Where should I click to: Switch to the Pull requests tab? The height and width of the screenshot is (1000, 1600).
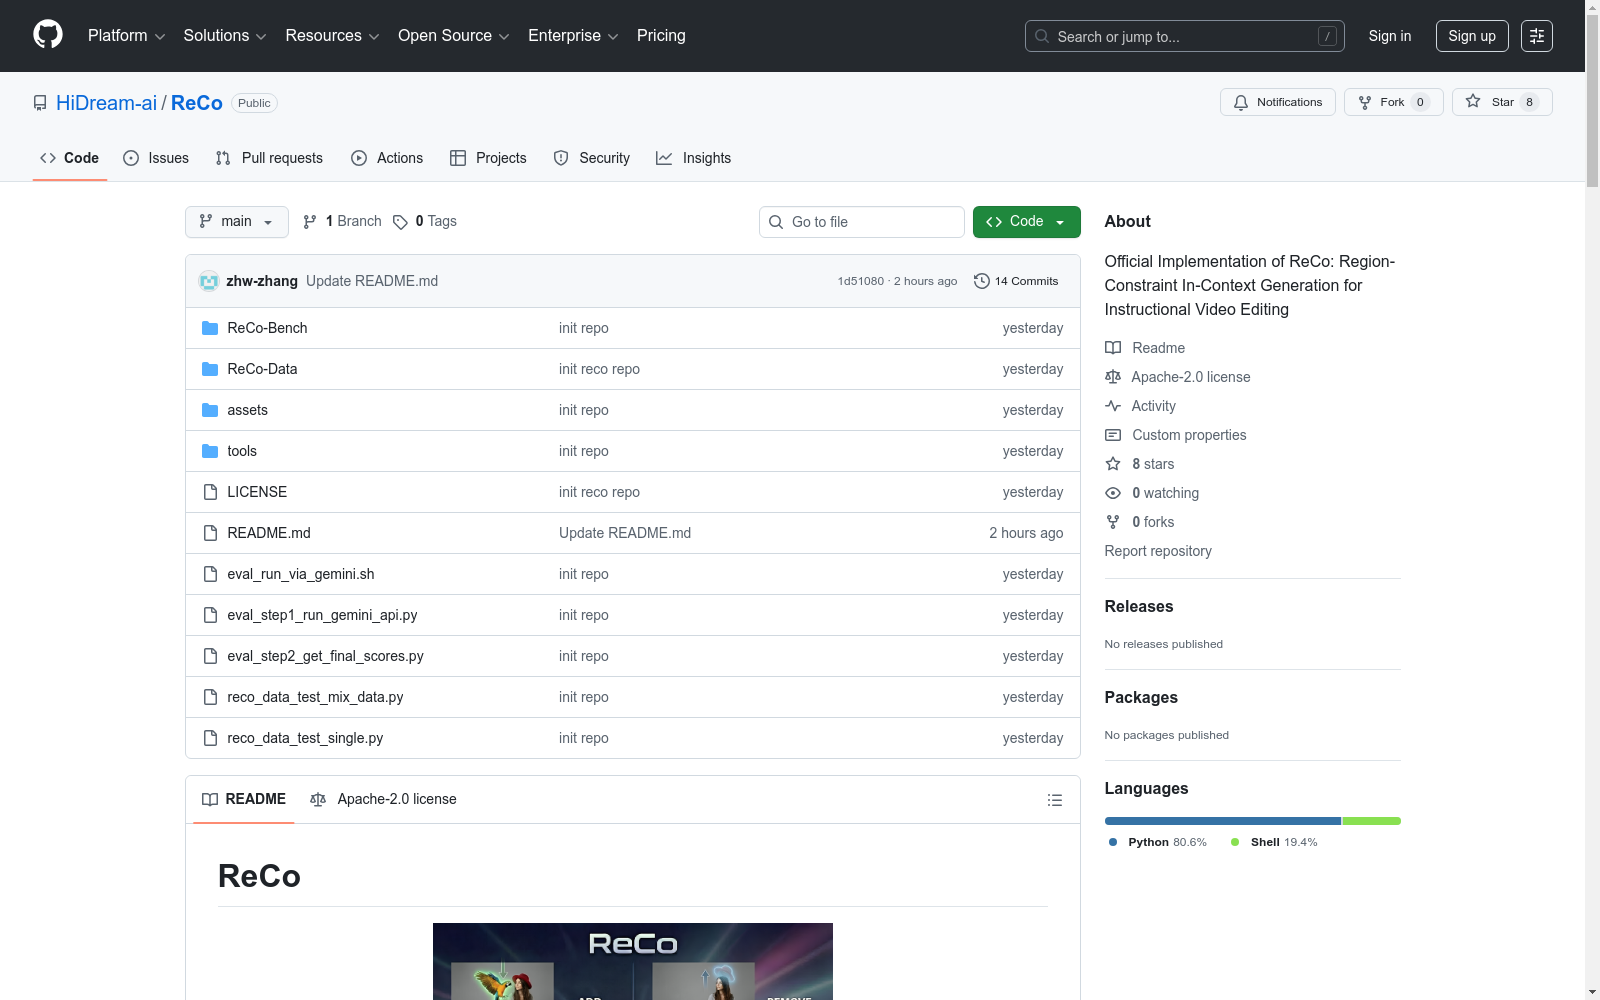point(269,158)
